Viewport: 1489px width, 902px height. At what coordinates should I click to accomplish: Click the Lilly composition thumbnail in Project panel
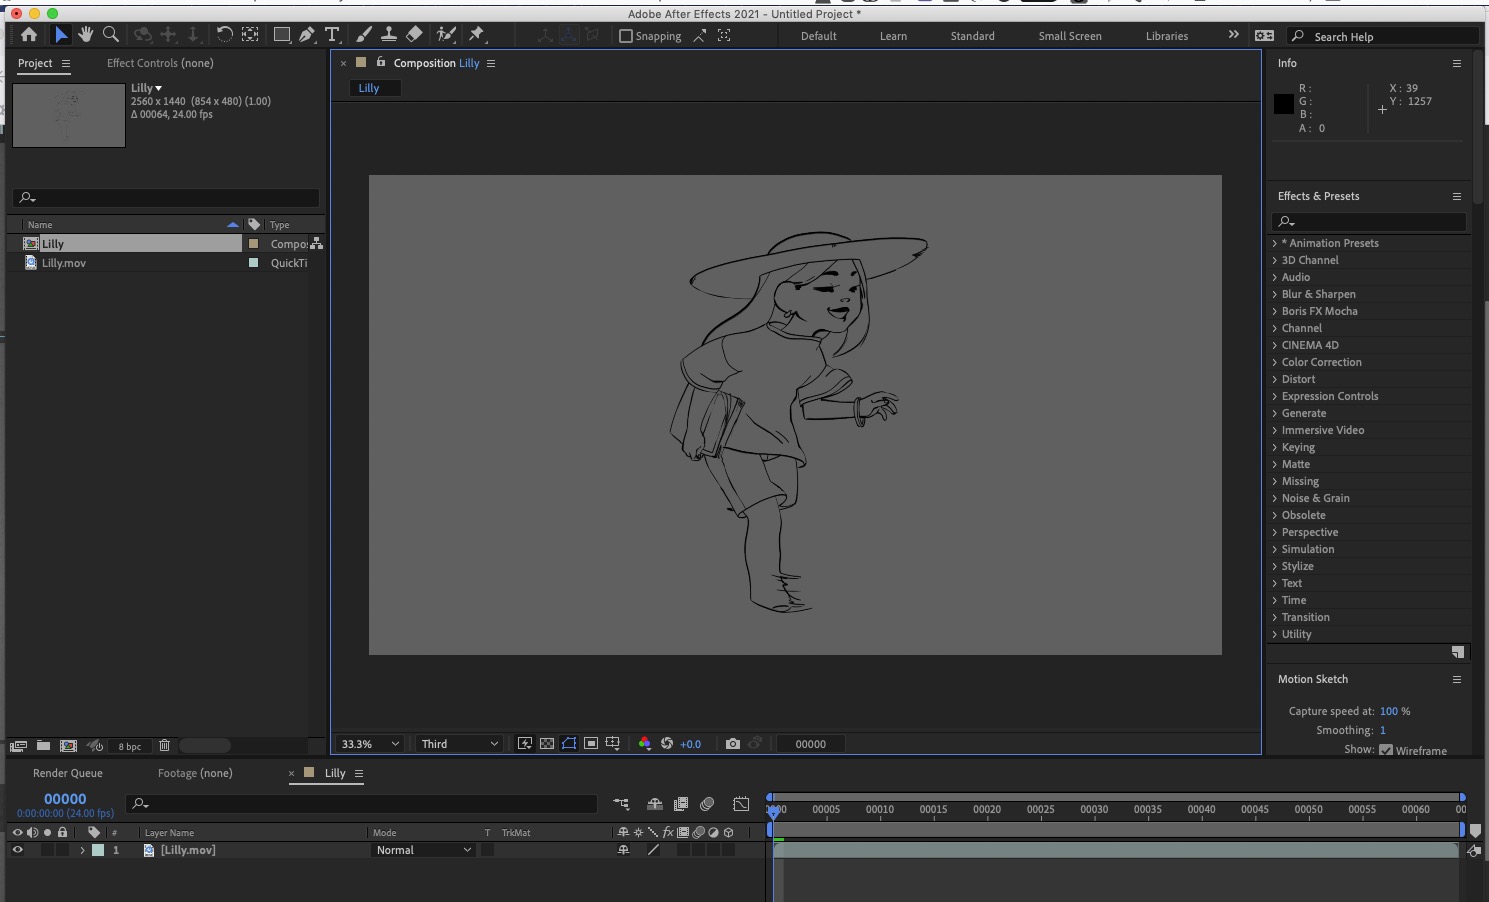tap(69, 115)
